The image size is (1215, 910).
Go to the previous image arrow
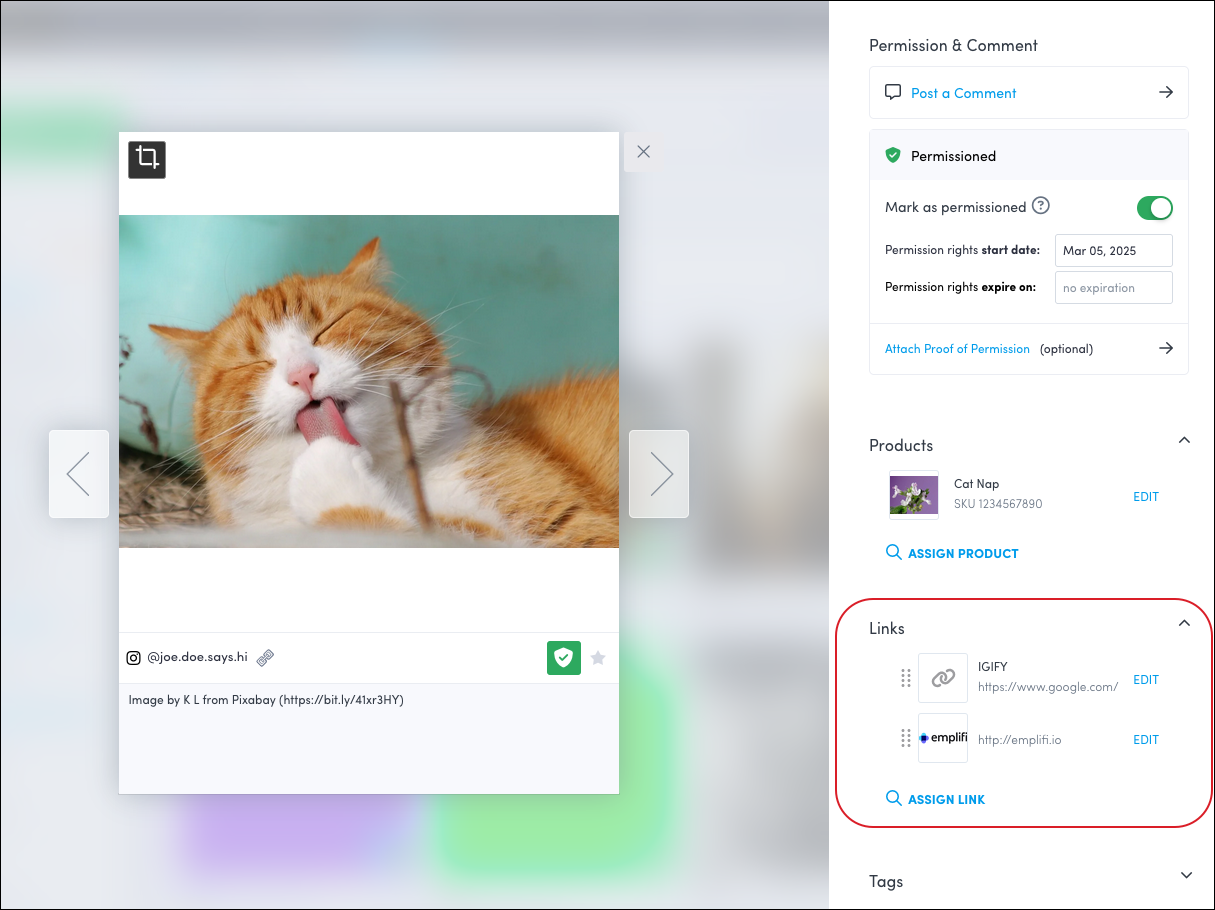pyautogui.click(x=79, y=474)
